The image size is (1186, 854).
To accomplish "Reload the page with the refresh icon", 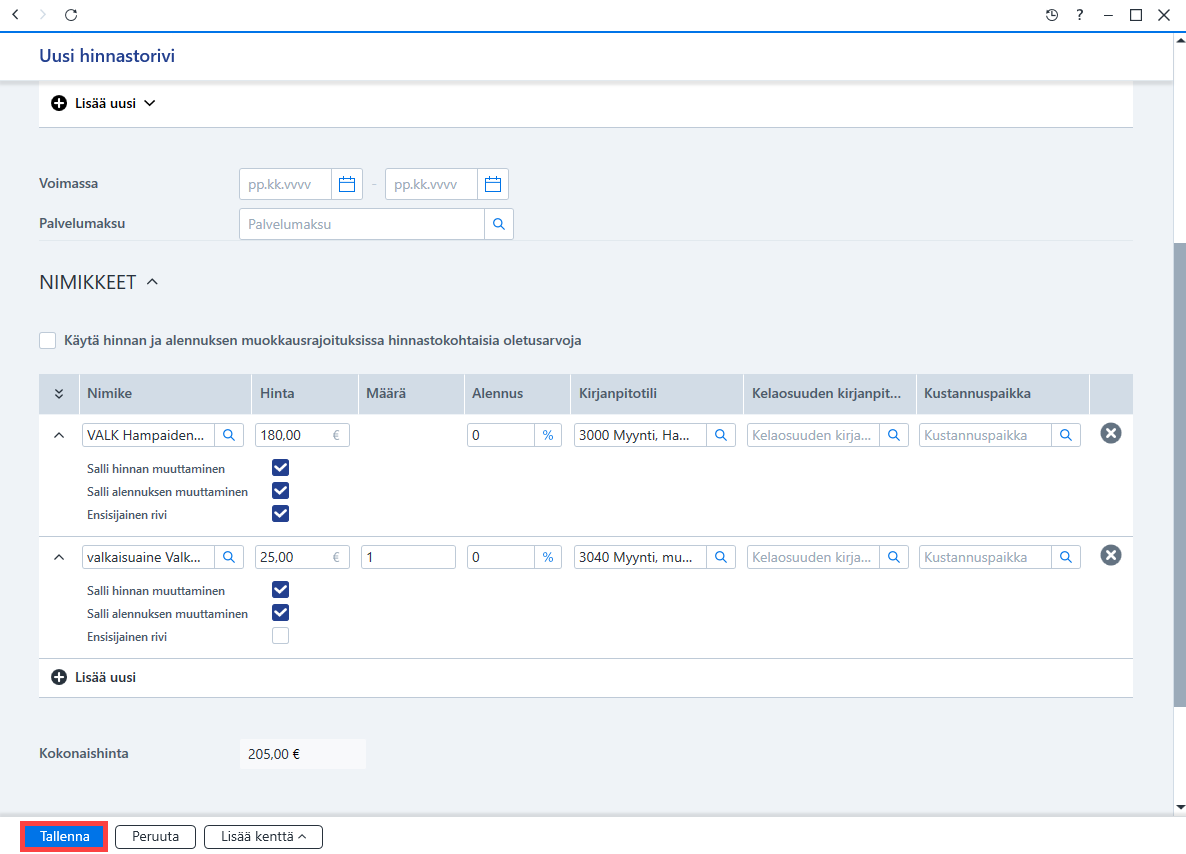I will pos(70,14).
